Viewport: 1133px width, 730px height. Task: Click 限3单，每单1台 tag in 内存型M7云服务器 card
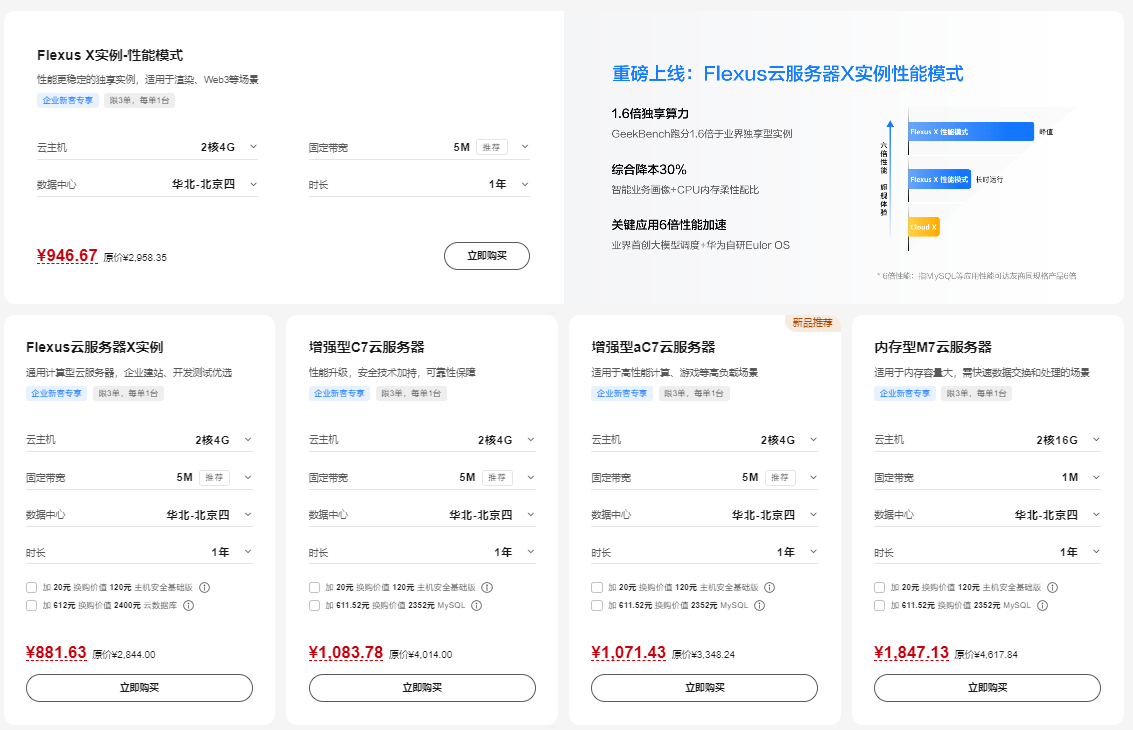pyautogui.click(x=976, y=393)
